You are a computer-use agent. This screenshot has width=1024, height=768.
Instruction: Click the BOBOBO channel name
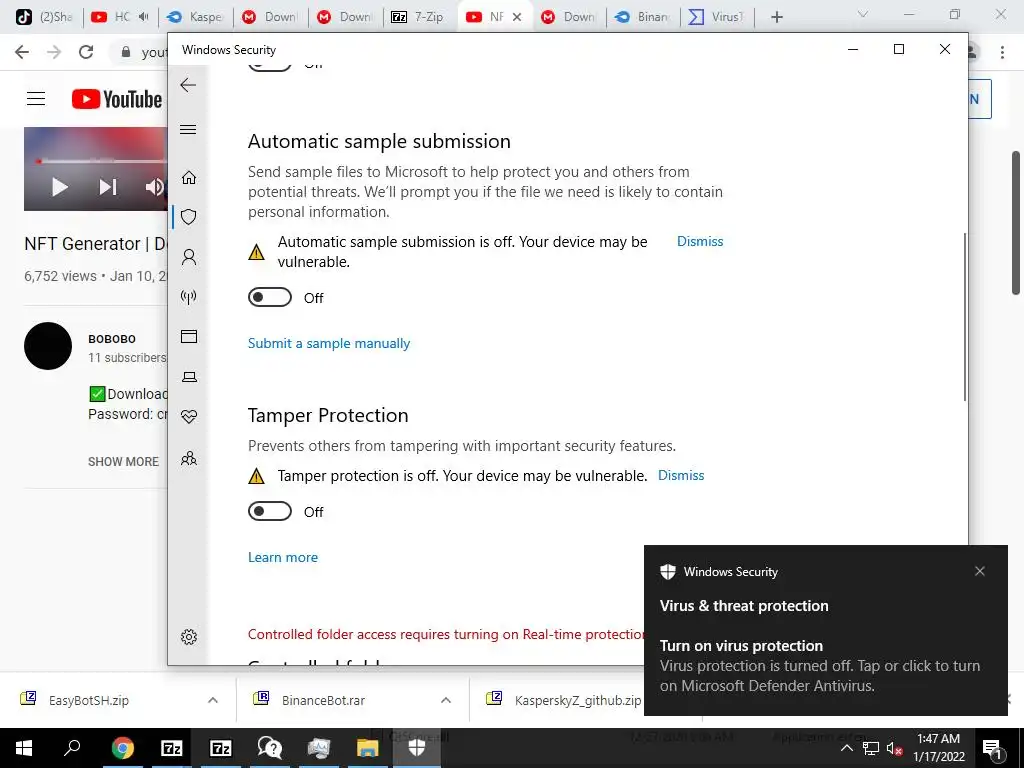tap(112, 339)
